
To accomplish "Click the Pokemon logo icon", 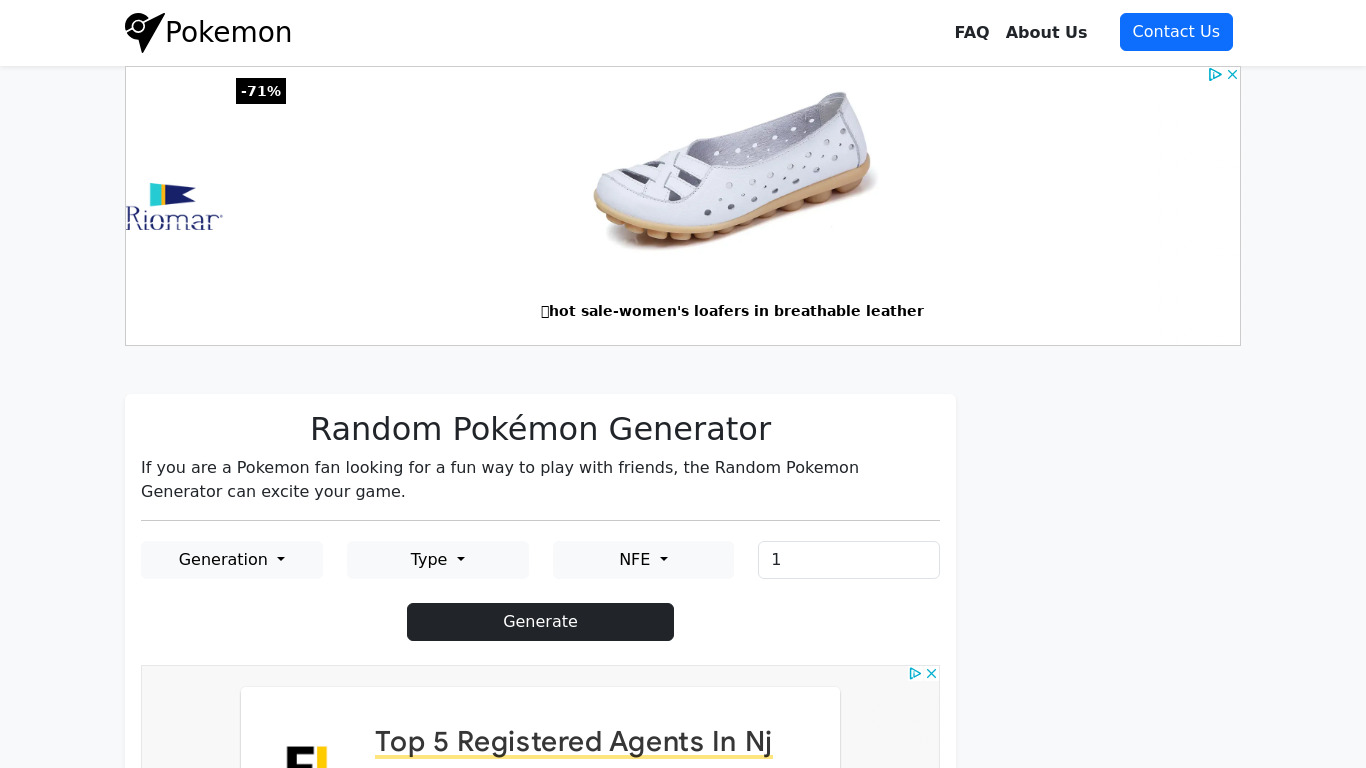I will [x=144, y=32].
